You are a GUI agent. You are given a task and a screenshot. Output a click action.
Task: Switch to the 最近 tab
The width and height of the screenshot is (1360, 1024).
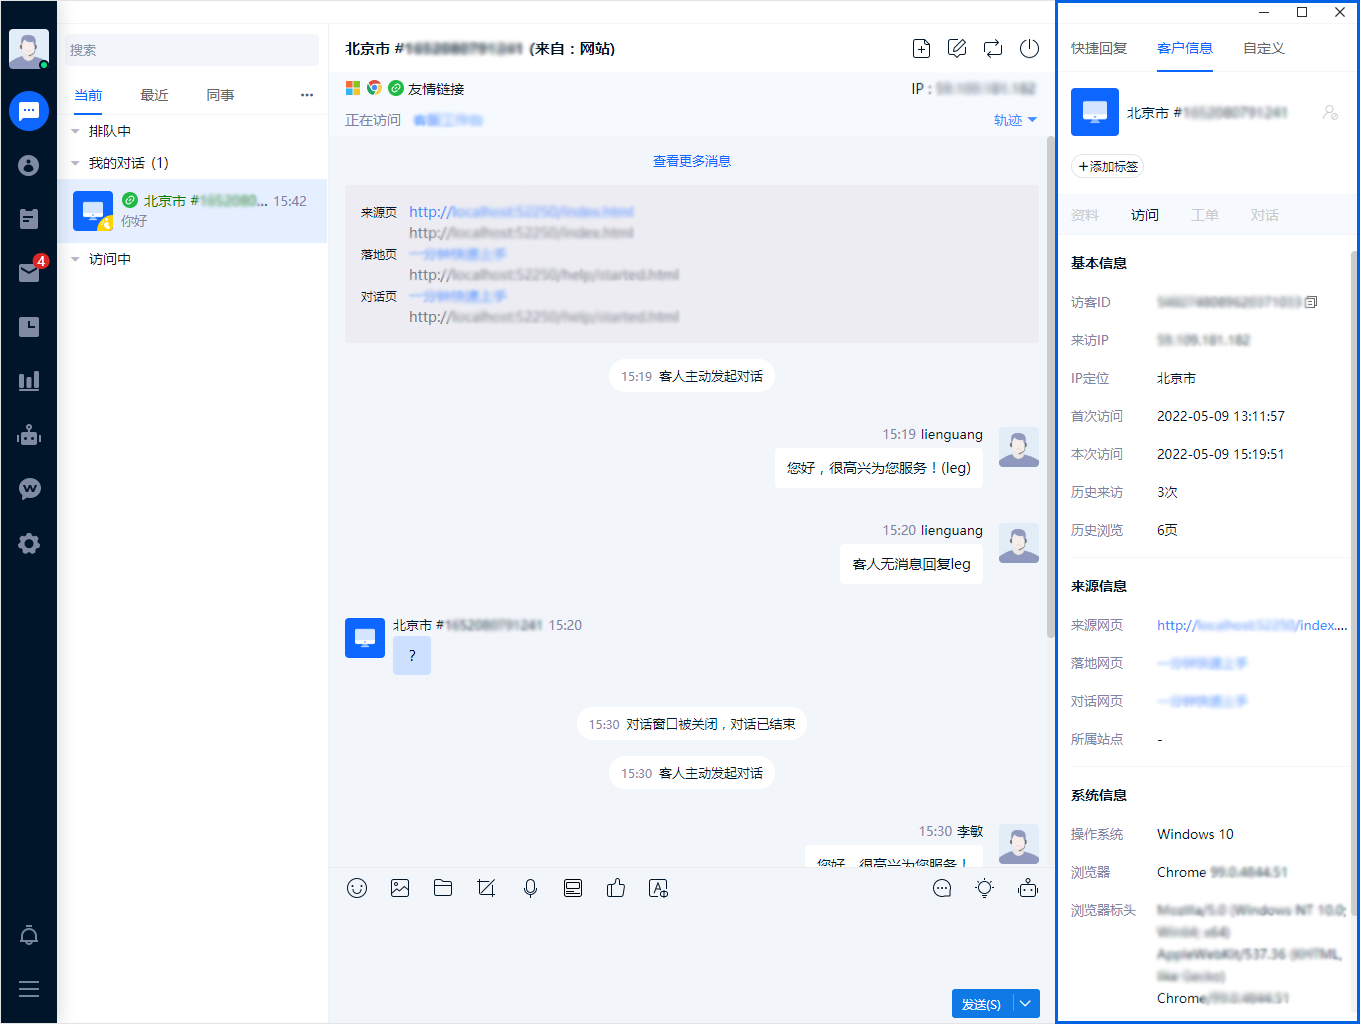tap(154, 95)
